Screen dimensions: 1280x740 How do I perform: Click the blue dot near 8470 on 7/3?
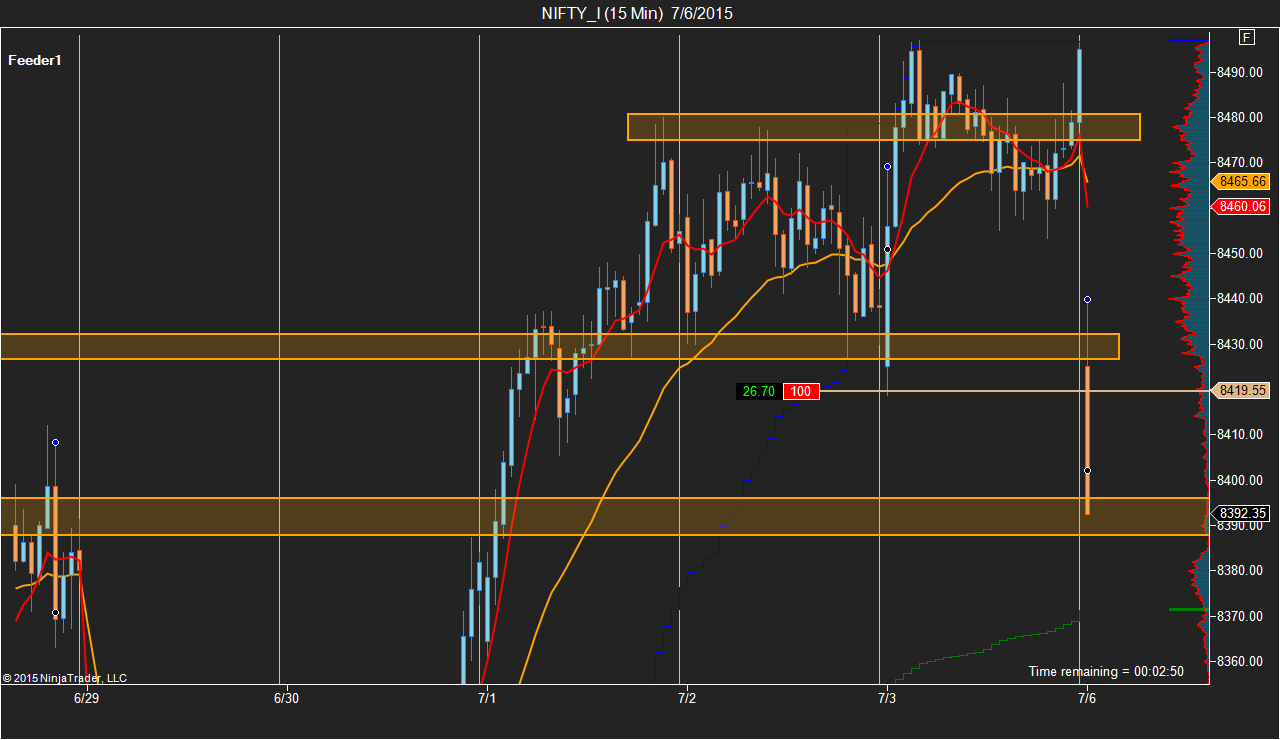click(x=887, y=166)
